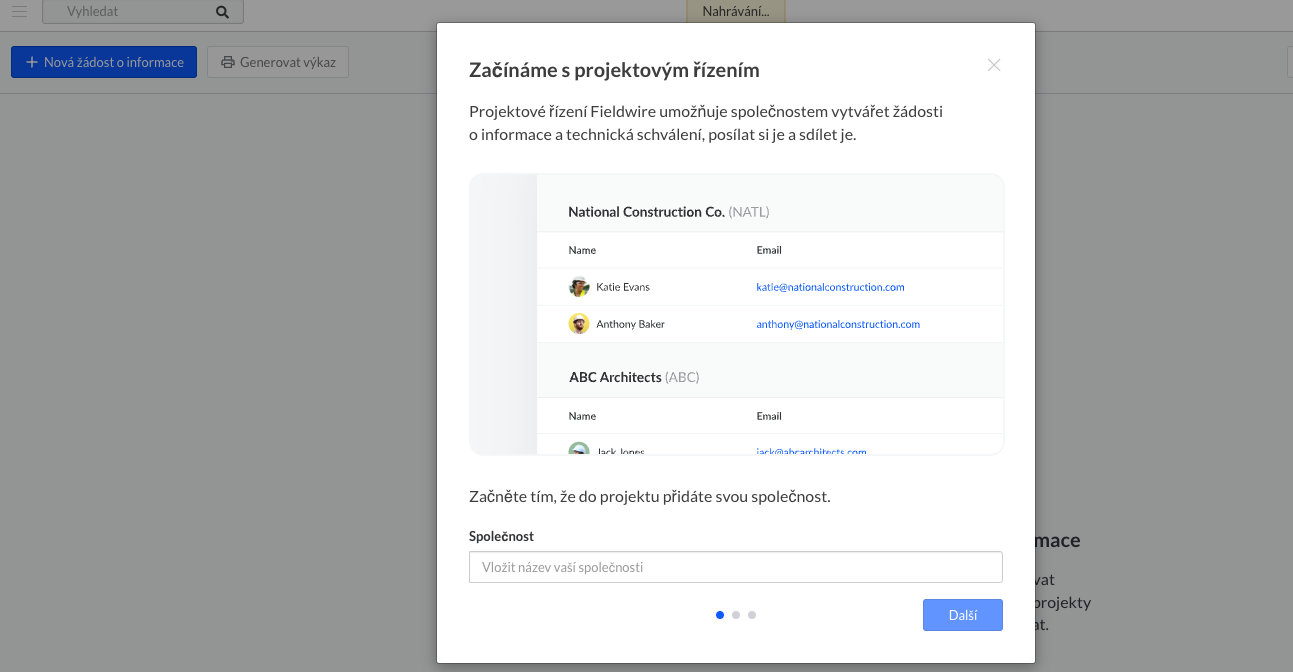Click plus icon on Nová žádost button
Screen dimensions: 1293x672
(32, 62)
